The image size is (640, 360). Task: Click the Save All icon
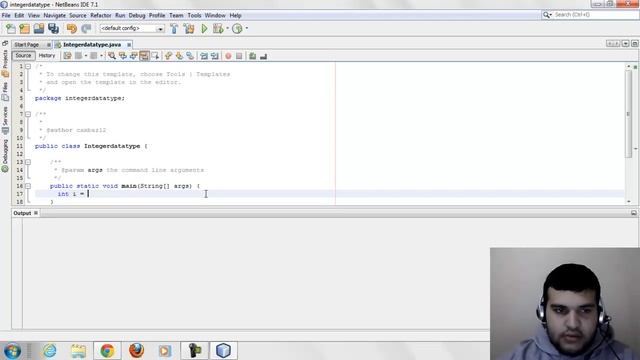click(x=53, y=29)
